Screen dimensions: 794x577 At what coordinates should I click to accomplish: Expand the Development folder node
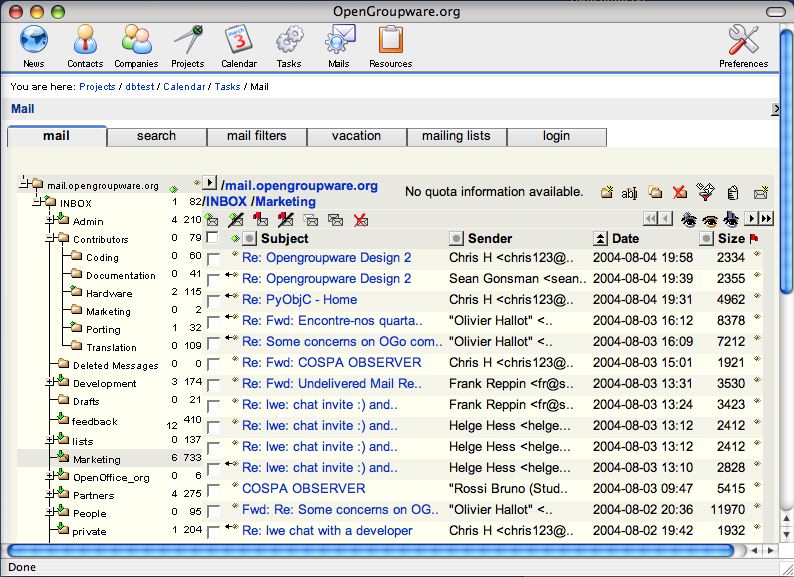point(50,382)
